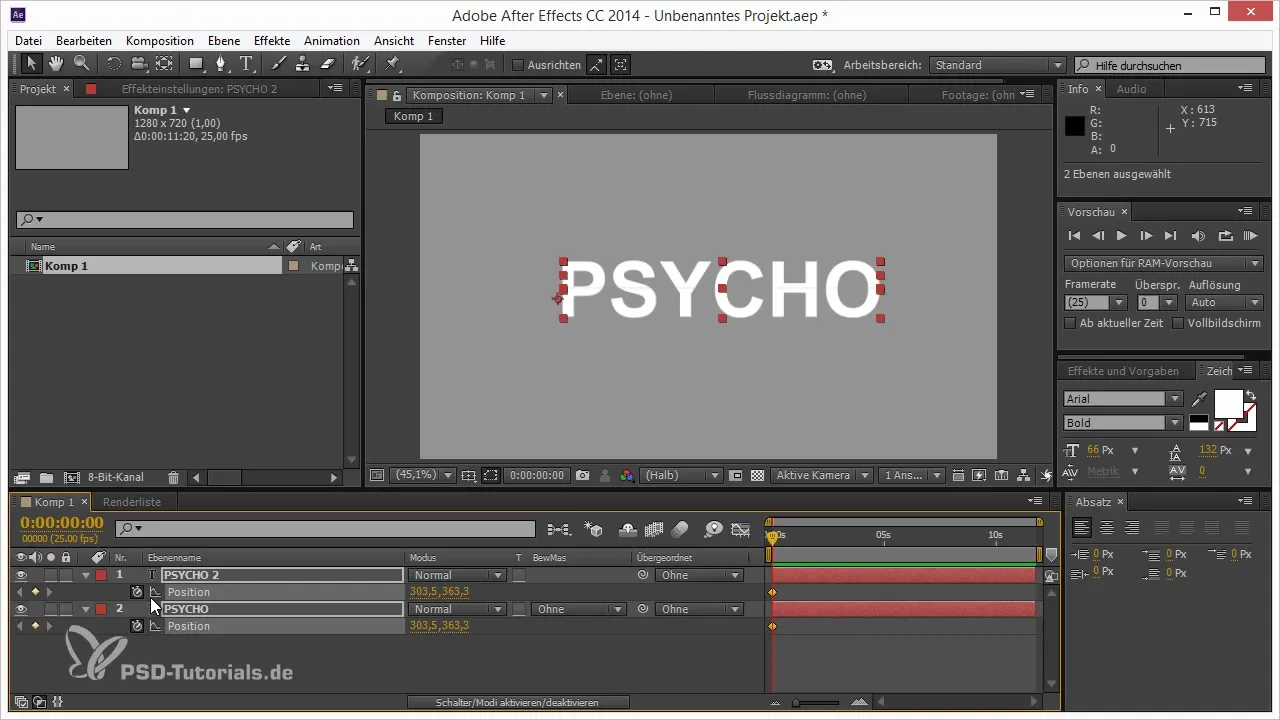Select the Hand tool
This screenshot has height=720, width=1280.
click(56, 64)
